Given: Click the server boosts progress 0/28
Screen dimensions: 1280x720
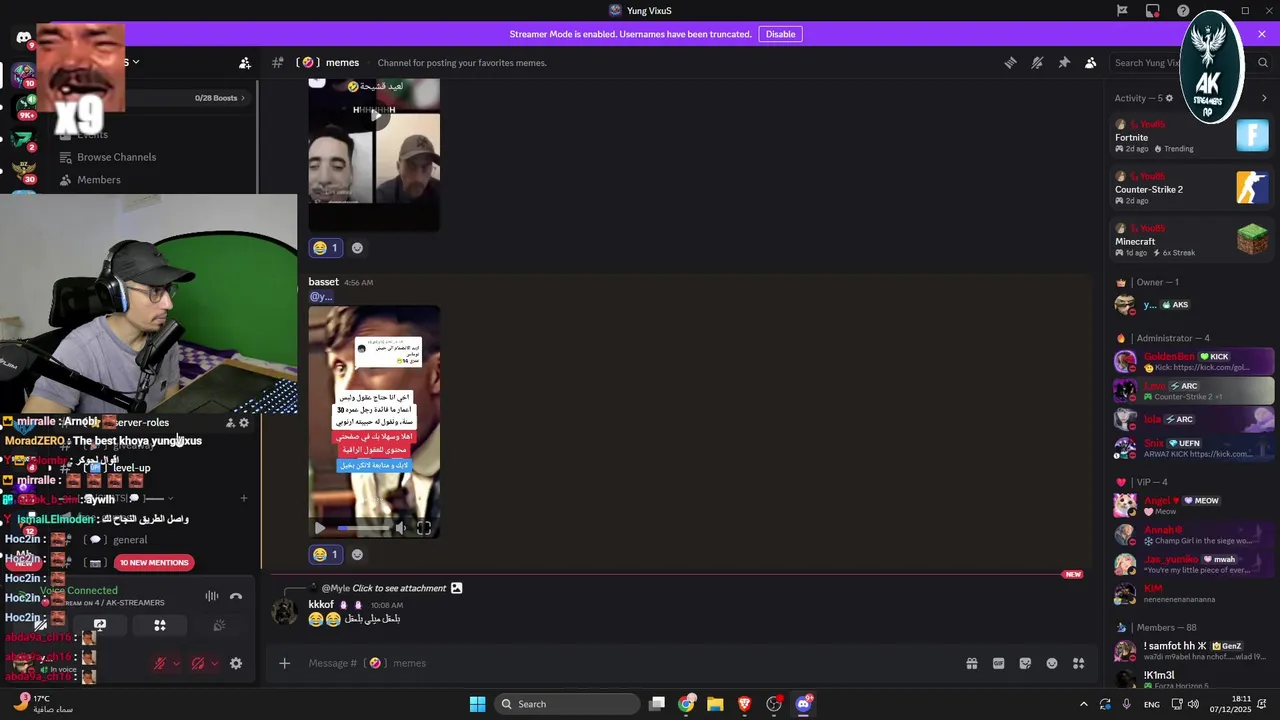Looking at the screenshot, I should tap(219, 98).
